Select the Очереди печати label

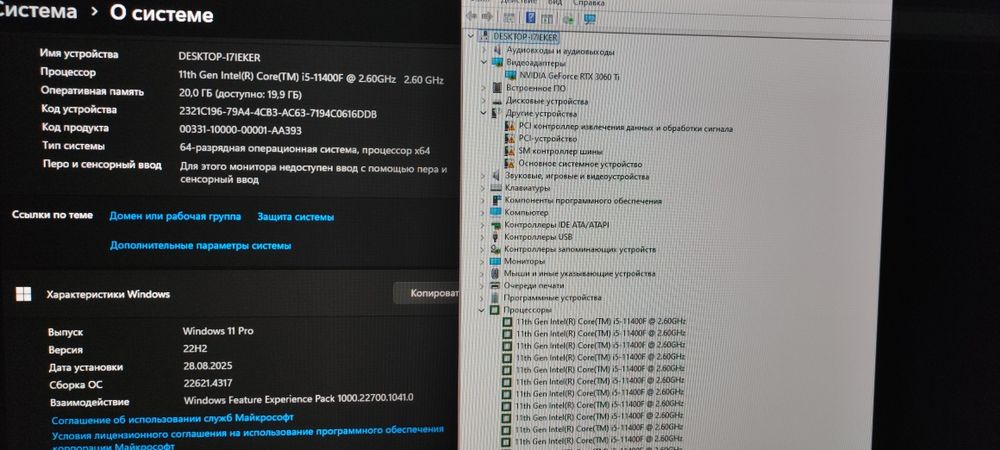click(x=534, y=286)
